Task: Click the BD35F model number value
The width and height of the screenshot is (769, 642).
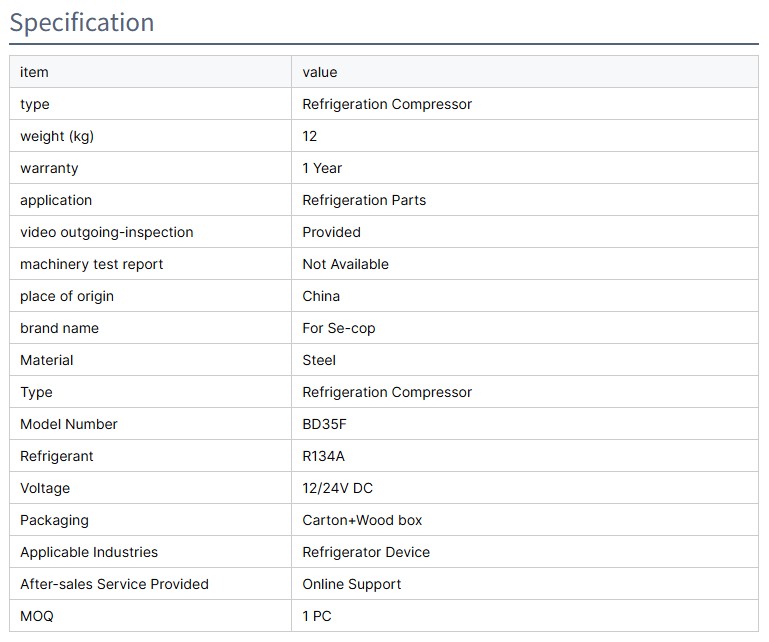Action: [325, 424]
